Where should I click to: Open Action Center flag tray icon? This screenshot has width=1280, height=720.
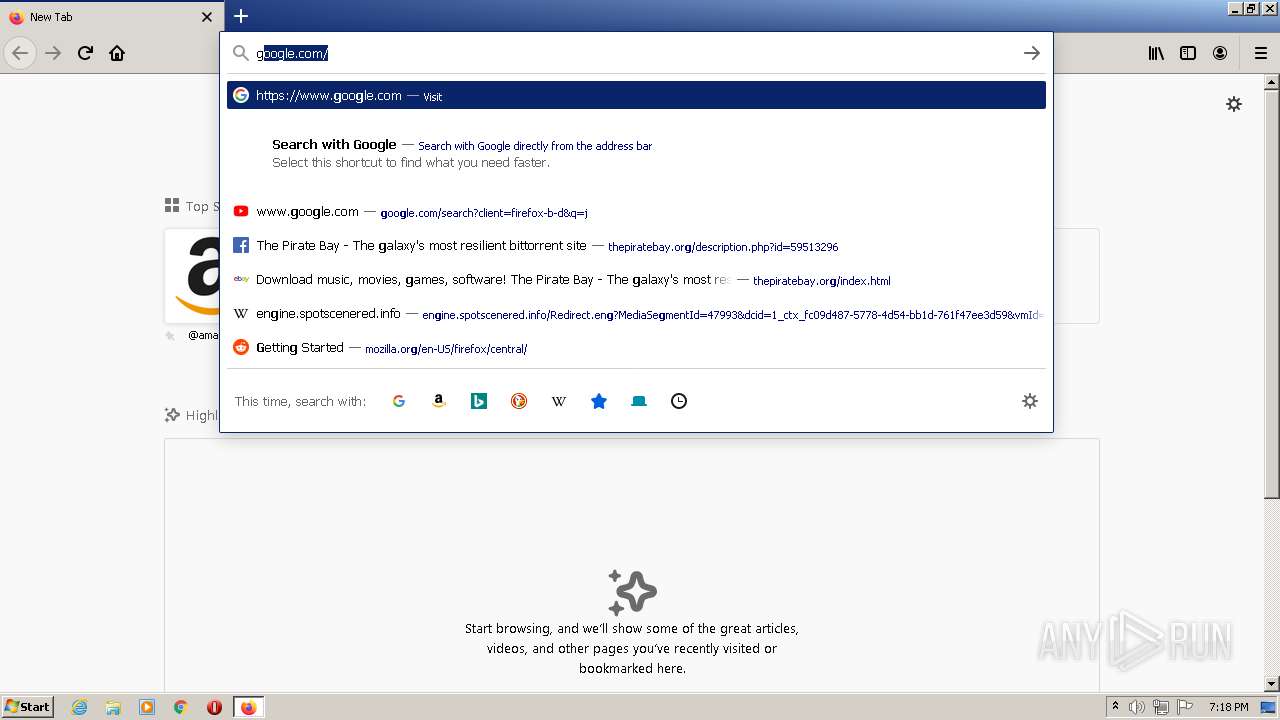[1185, 707]
